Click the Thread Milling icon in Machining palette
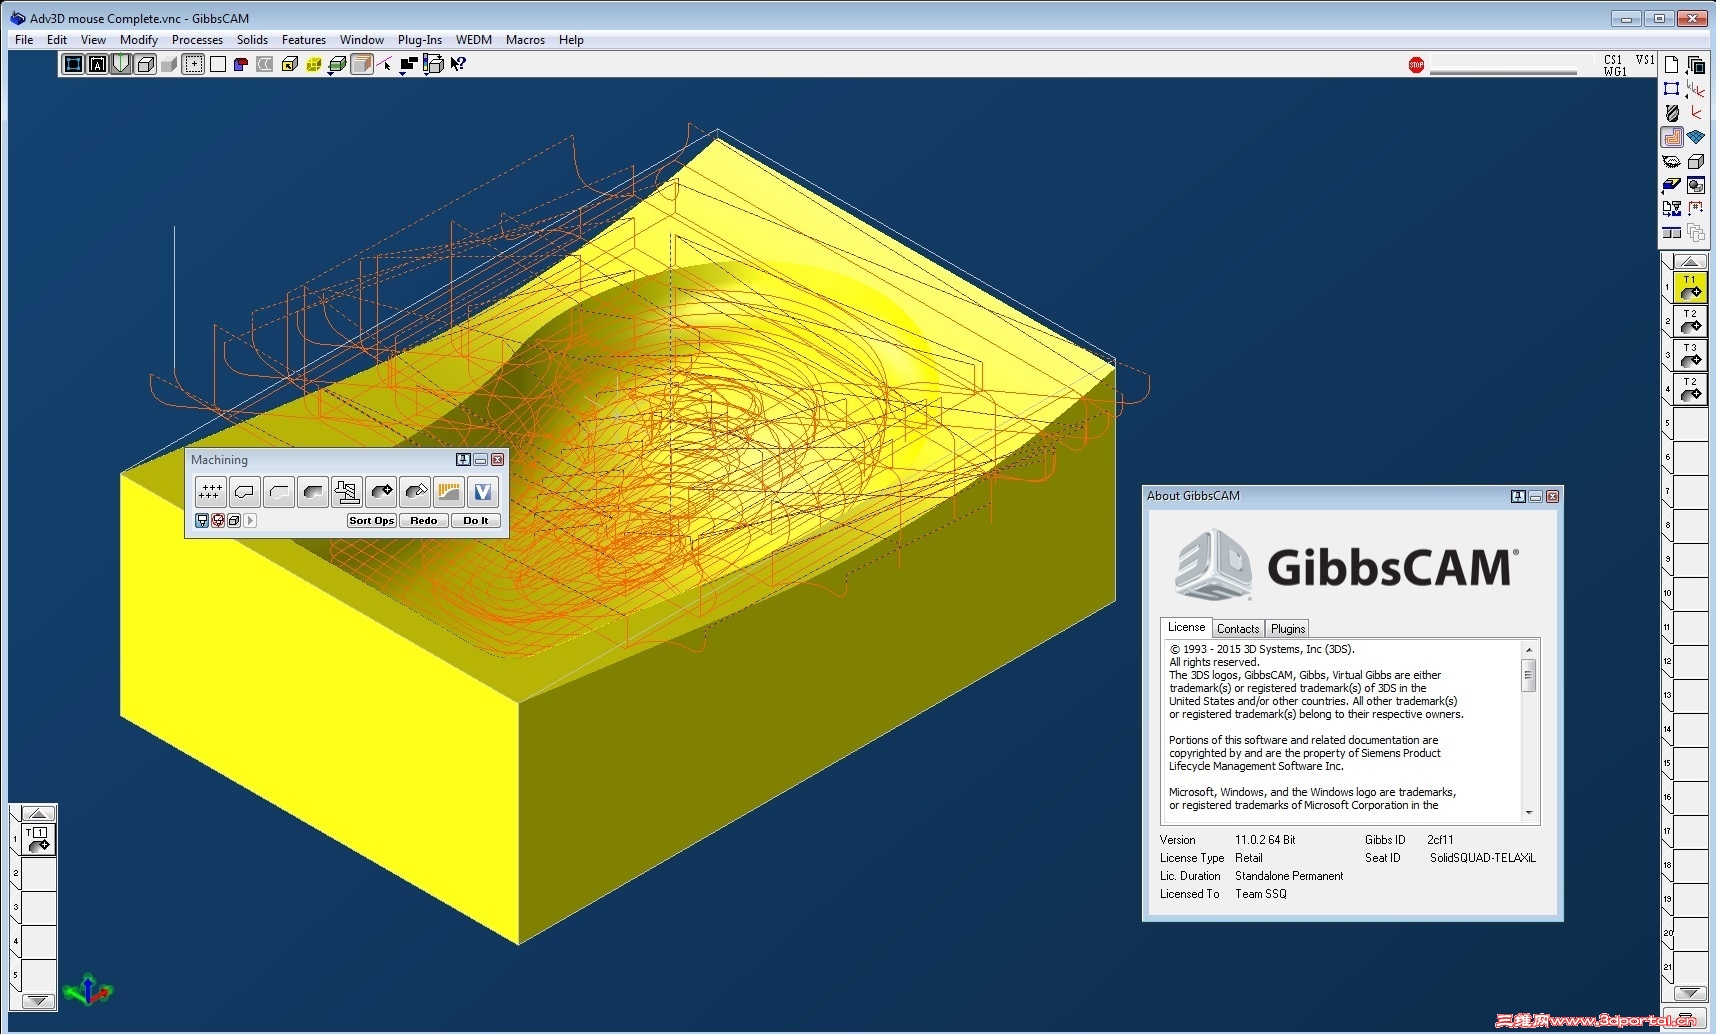Viewport: 1716px width, 1034px height. tap(347, 492)
